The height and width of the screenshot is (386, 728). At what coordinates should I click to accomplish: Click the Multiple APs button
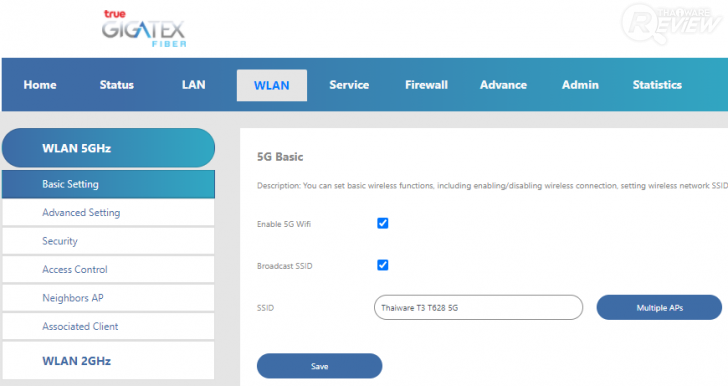(659, 307)
